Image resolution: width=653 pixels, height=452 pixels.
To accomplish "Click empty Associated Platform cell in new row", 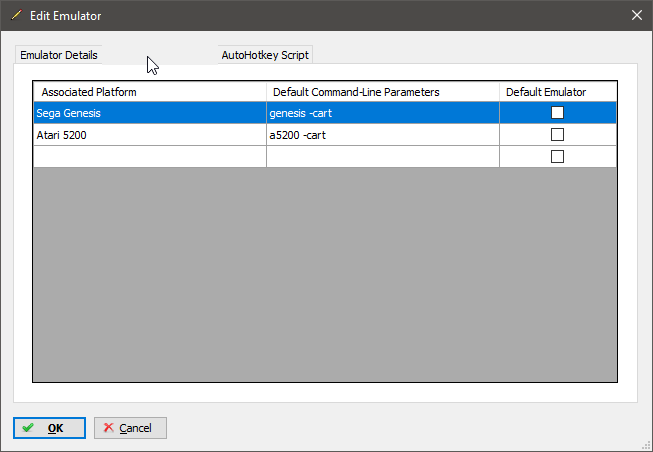I will point(150,157).
